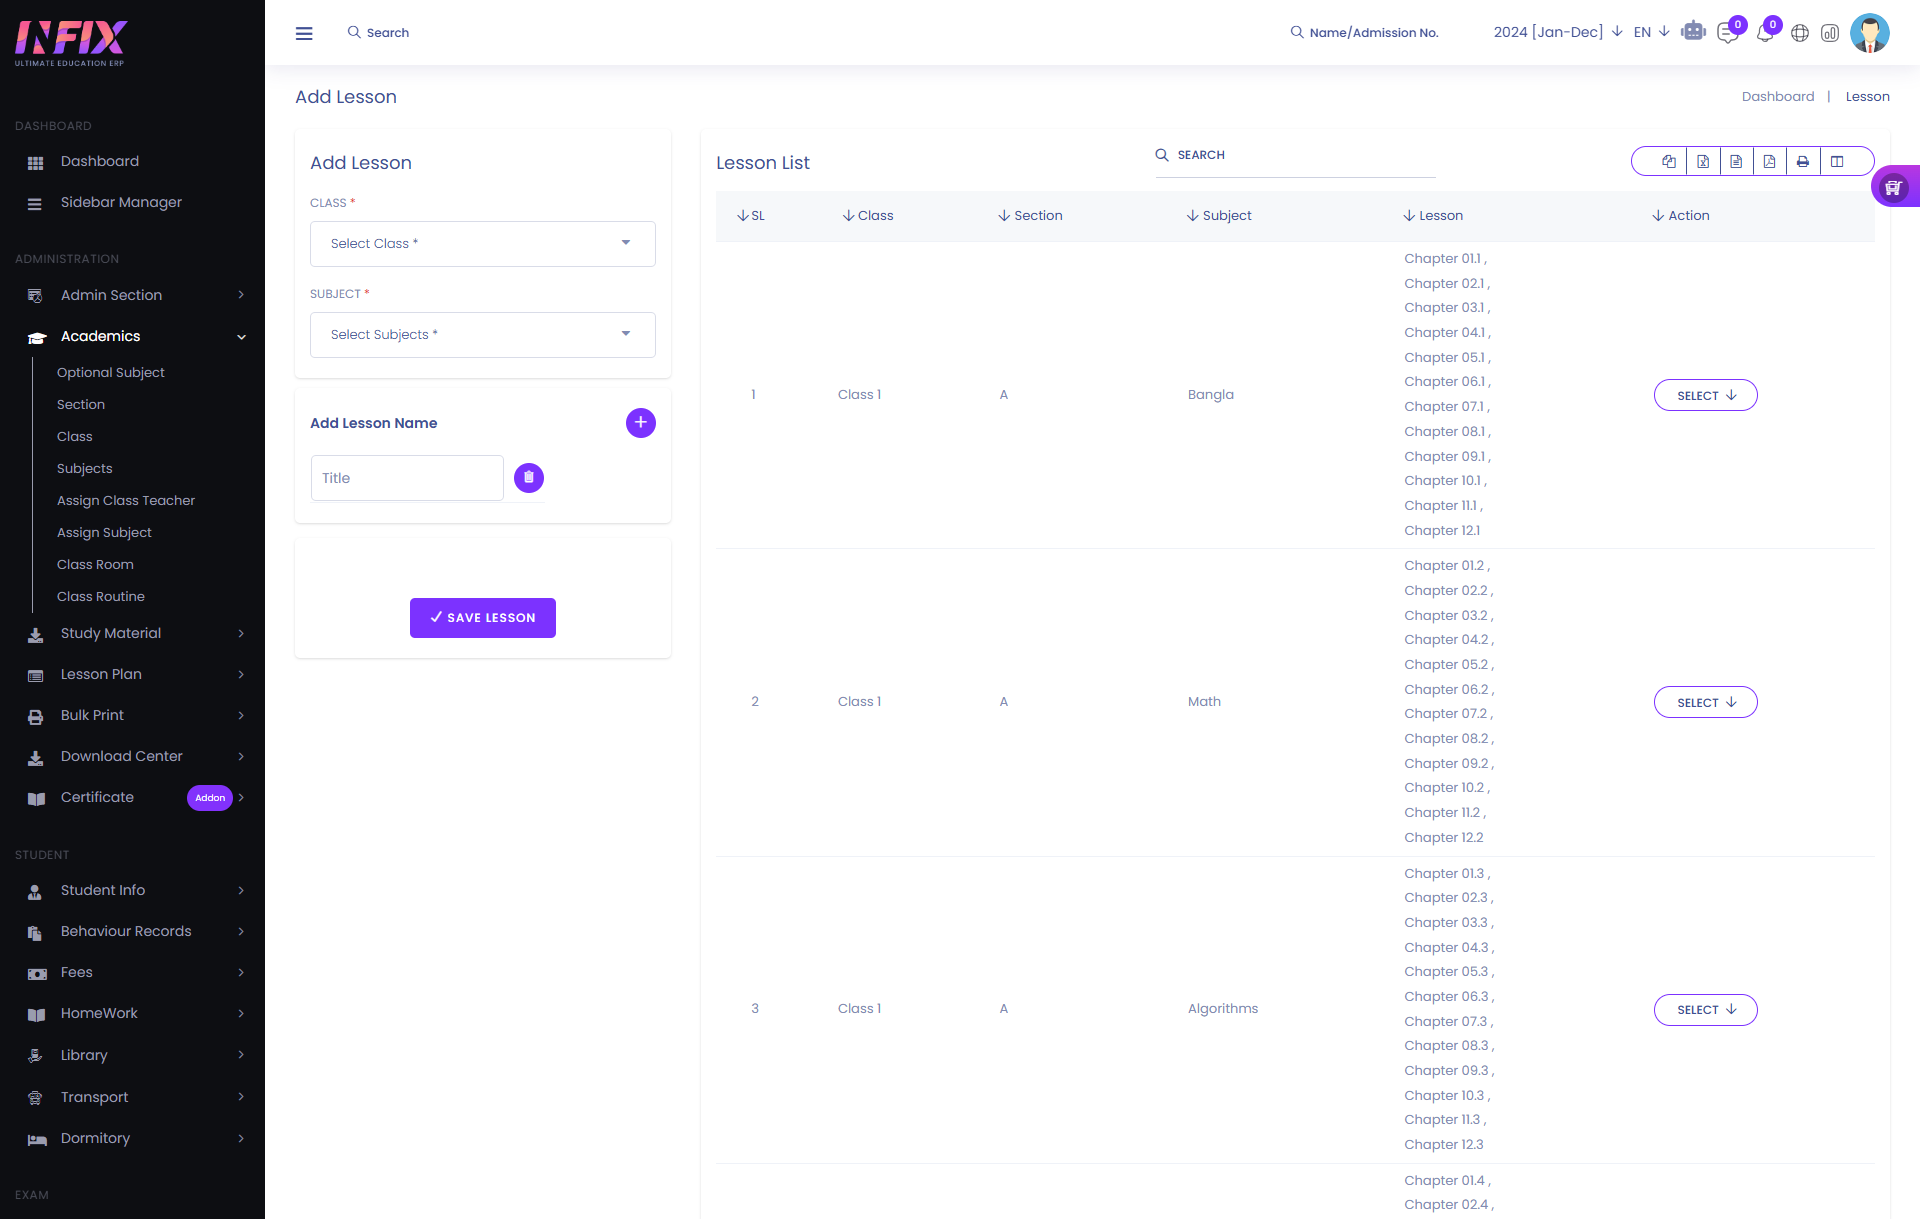Screen dimensions: 1920x1219
Task: Open the Select Subjects dropdown
Action: pyautogui.click(x=482, y=335)
